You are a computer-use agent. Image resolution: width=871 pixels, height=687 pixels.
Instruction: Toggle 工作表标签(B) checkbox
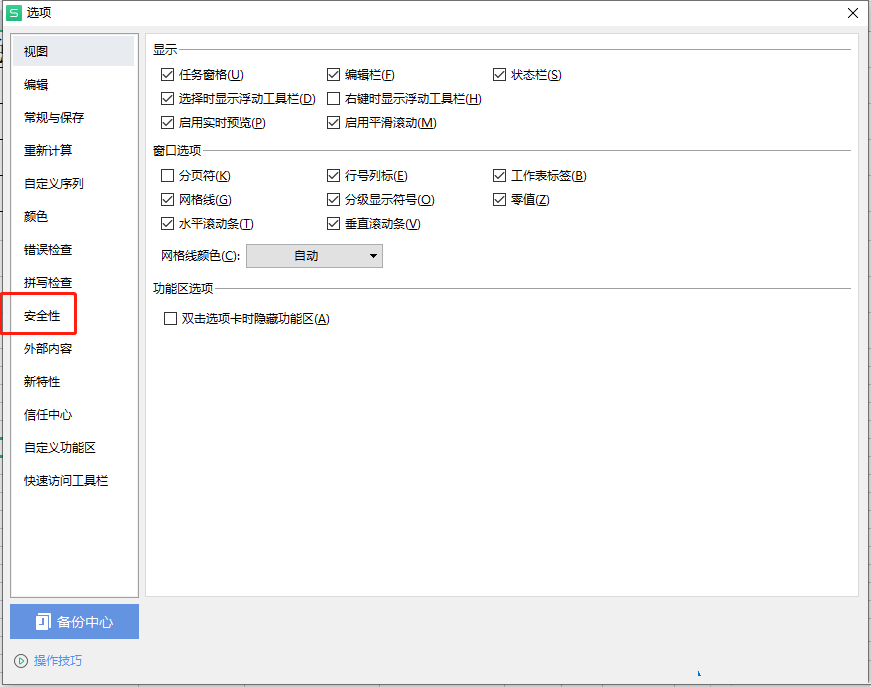point(499,175)
